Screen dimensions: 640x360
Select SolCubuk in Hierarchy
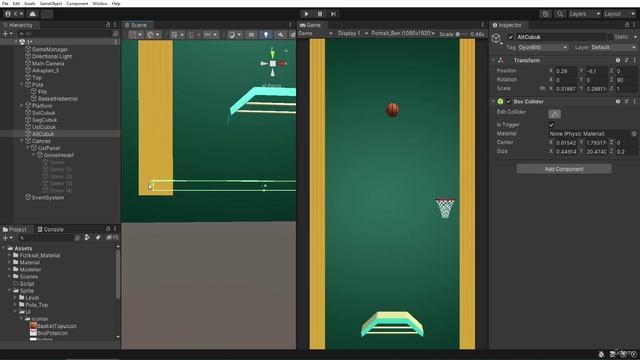point(44,113)
